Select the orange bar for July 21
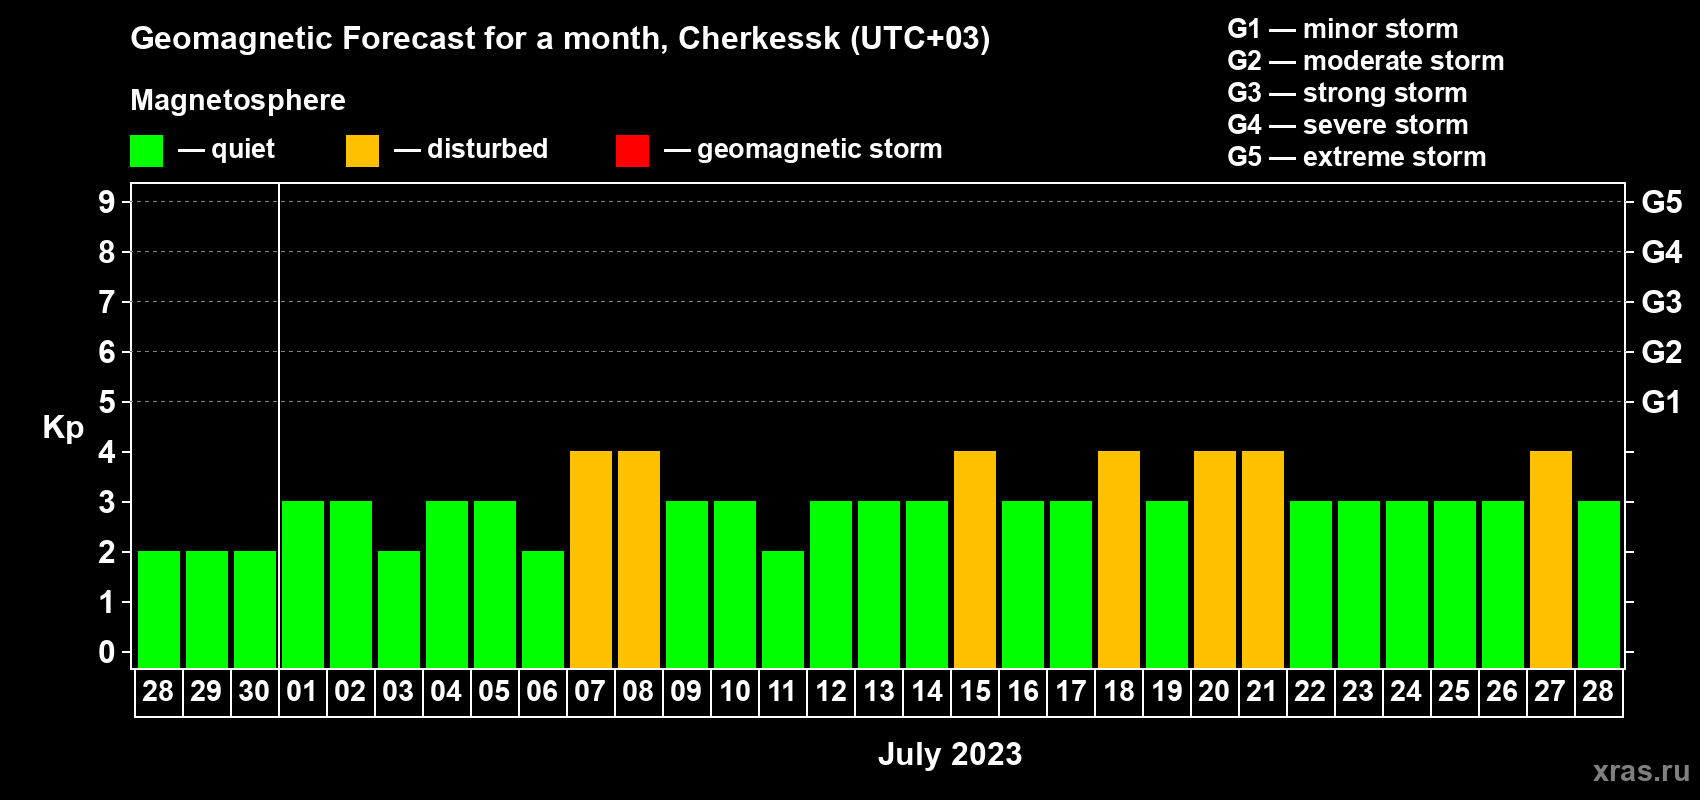 pyautogui.click(x=1263, y=560)
